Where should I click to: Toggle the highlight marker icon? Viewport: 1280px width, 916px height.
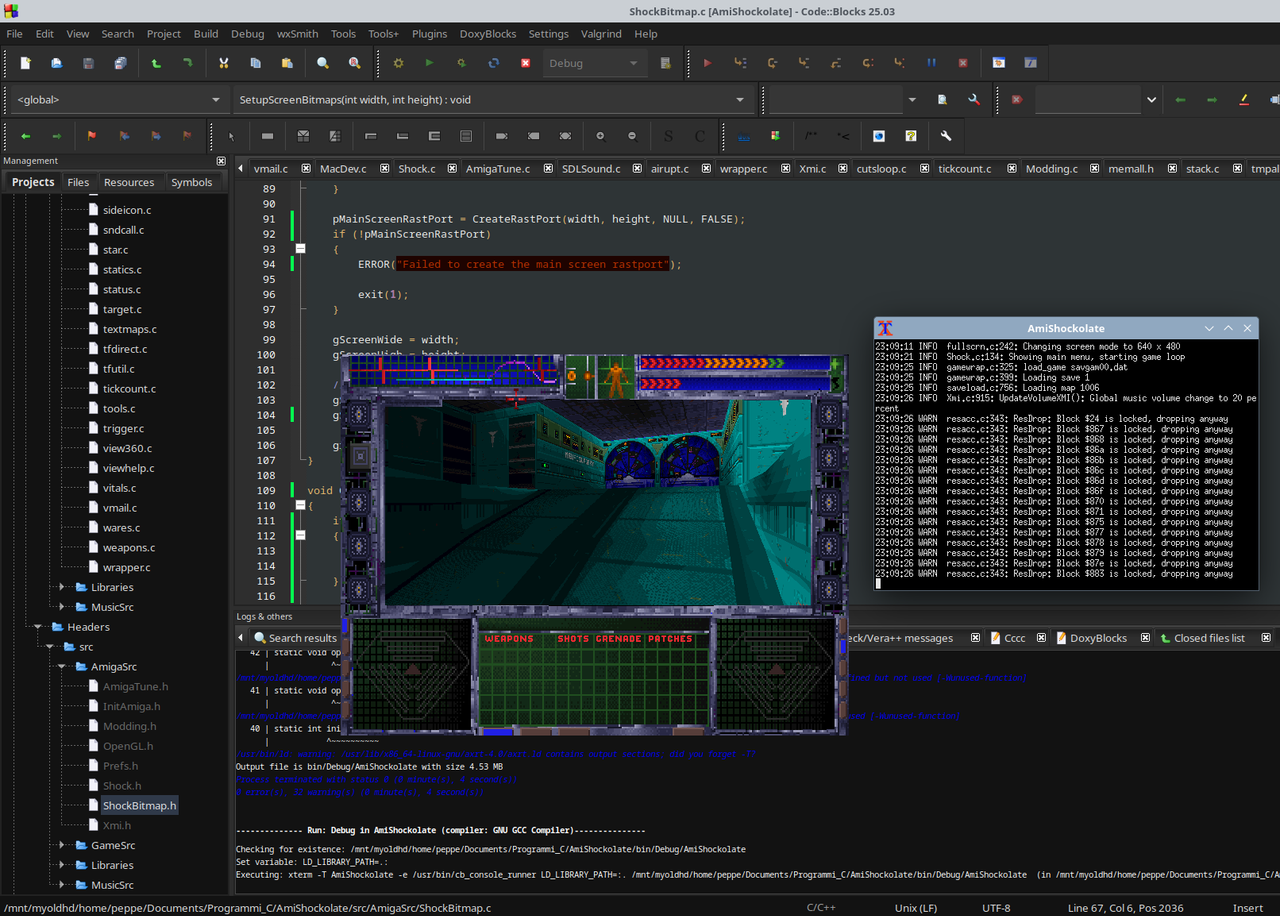click(1244, 100)
